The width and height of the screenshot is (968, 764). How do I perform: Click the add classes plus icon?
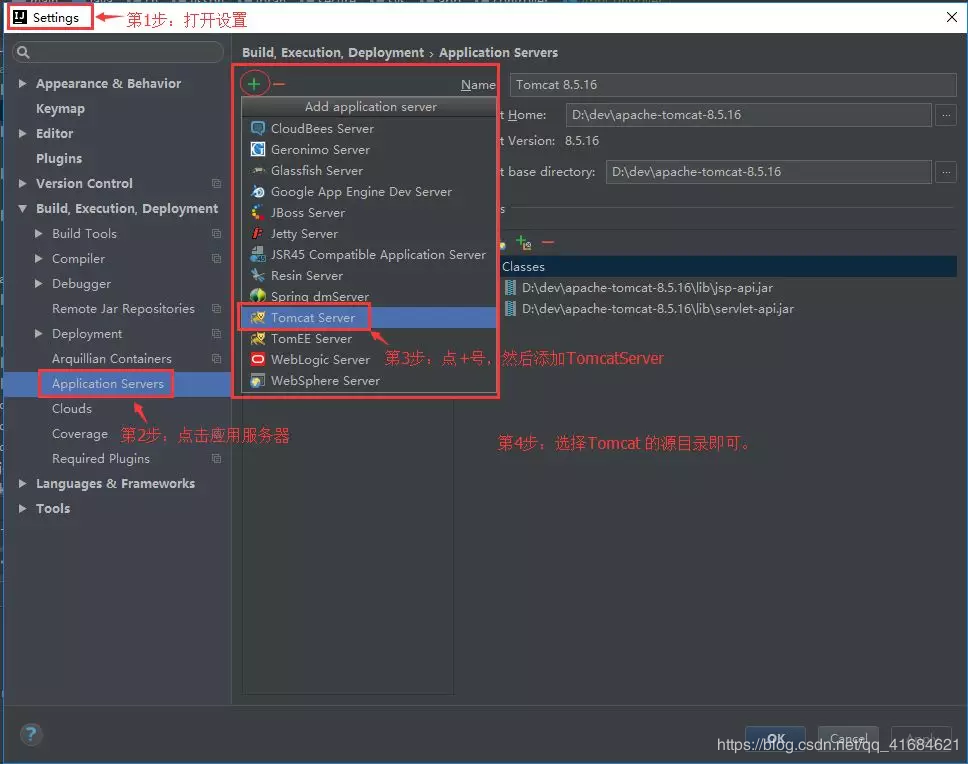click(x=524, y=243)
